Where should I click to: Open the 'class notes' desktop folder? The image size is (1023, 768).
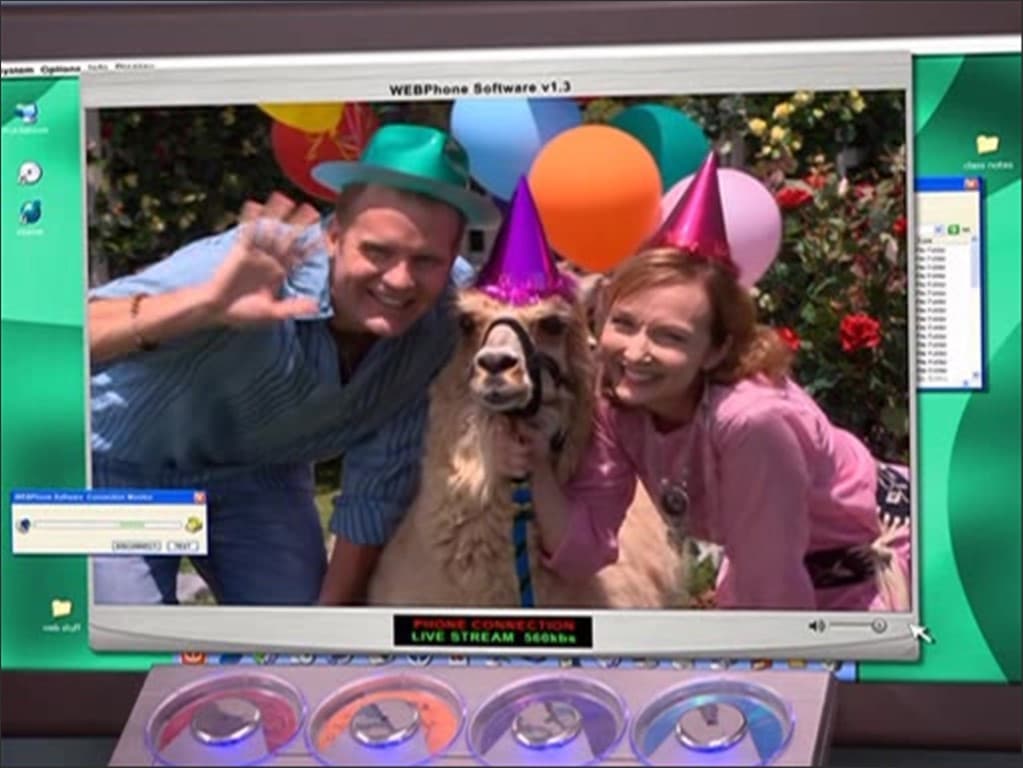point(987,145)
